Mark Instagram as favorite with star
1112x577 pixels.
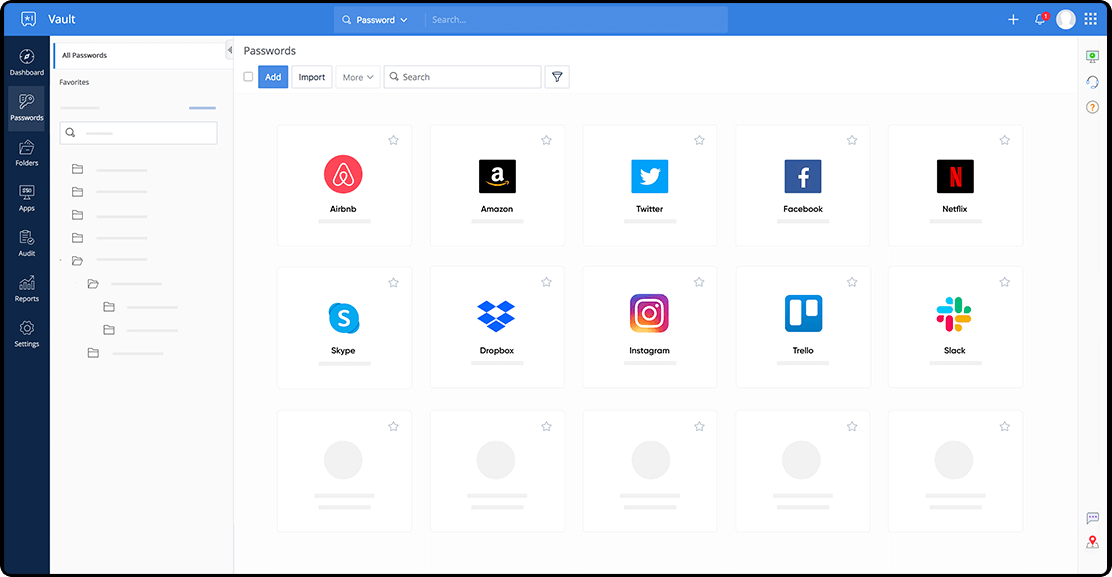[x=699, y=282]
